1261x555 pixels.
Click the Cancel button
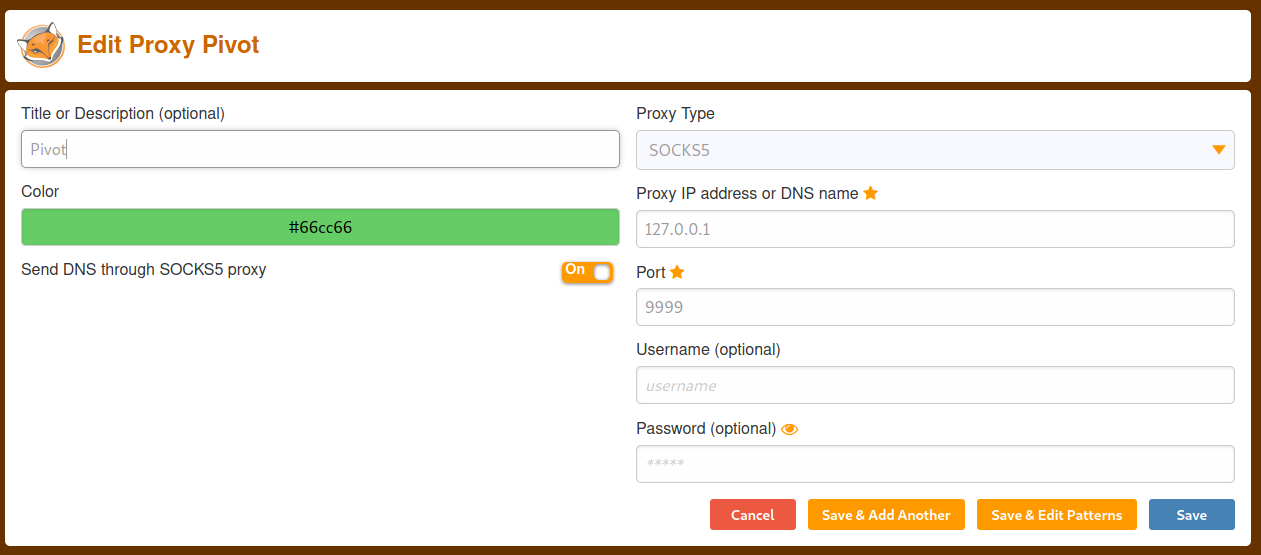(x=753, y=515)
